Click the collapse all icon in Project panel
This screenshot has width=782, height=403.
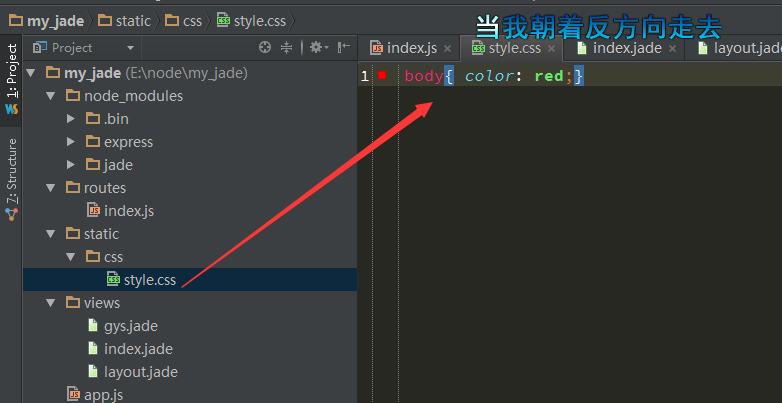[x=287, y=47]
